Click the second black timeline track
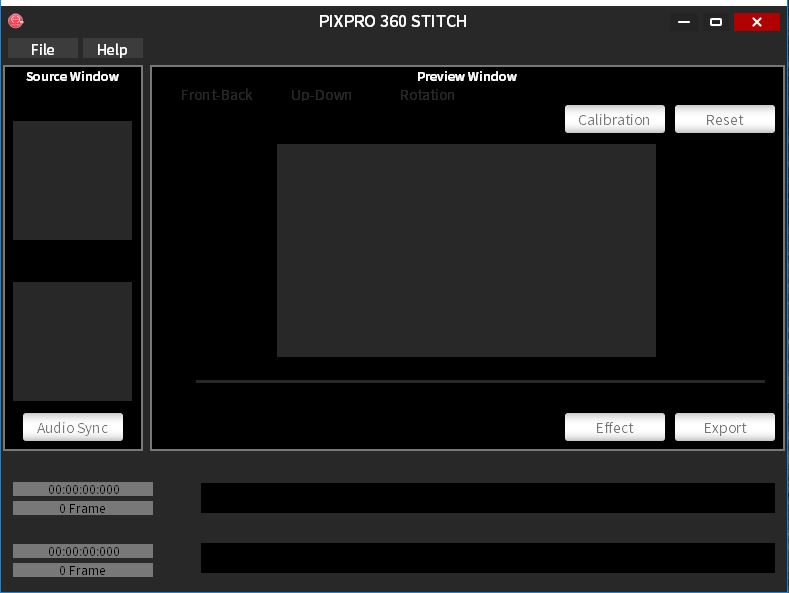The height and width of the screenshot is (593, 789). point(487,558)
